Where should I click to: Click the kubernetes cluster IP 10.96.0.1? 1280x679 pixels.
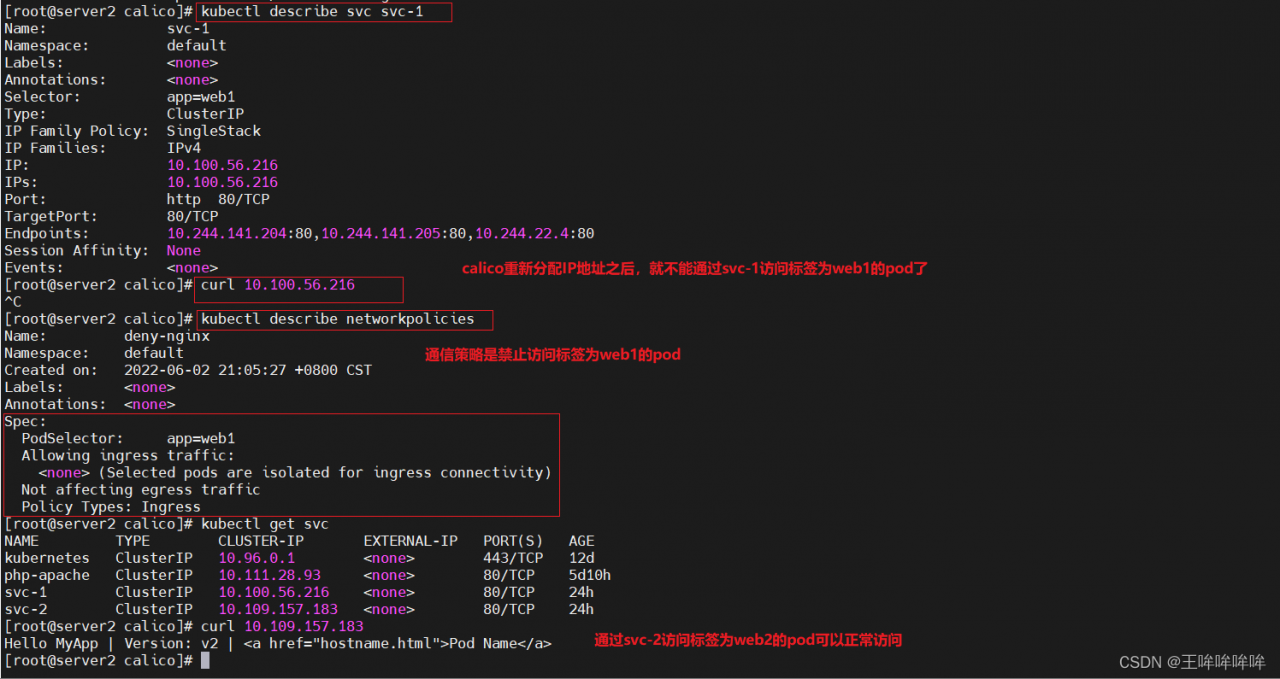pyautogui.click(x=256, y=558)
